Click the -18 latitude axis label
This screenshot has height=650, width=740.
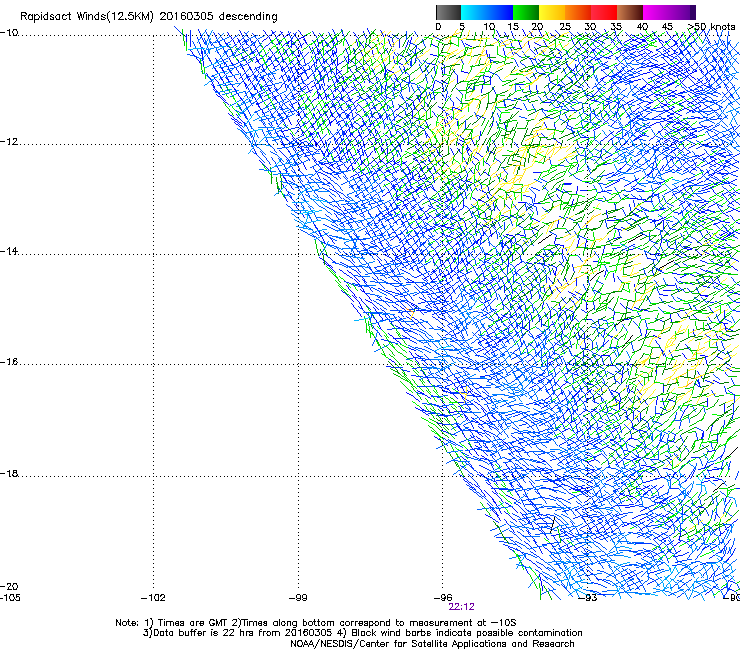coord(9,473)
